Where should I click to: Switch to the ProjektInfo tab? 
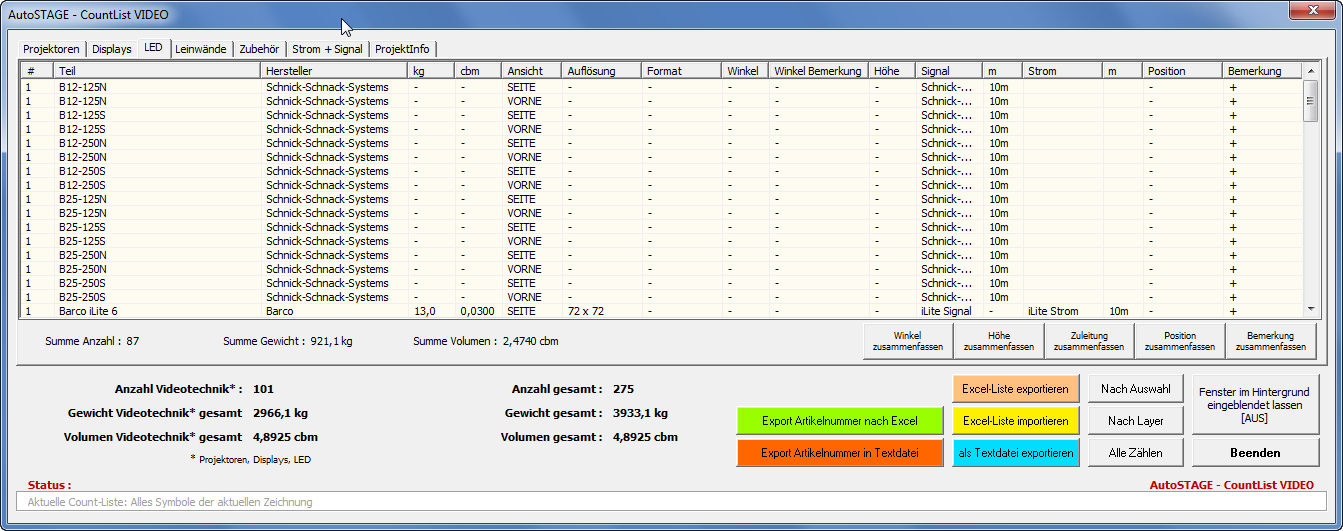(403, 49)
